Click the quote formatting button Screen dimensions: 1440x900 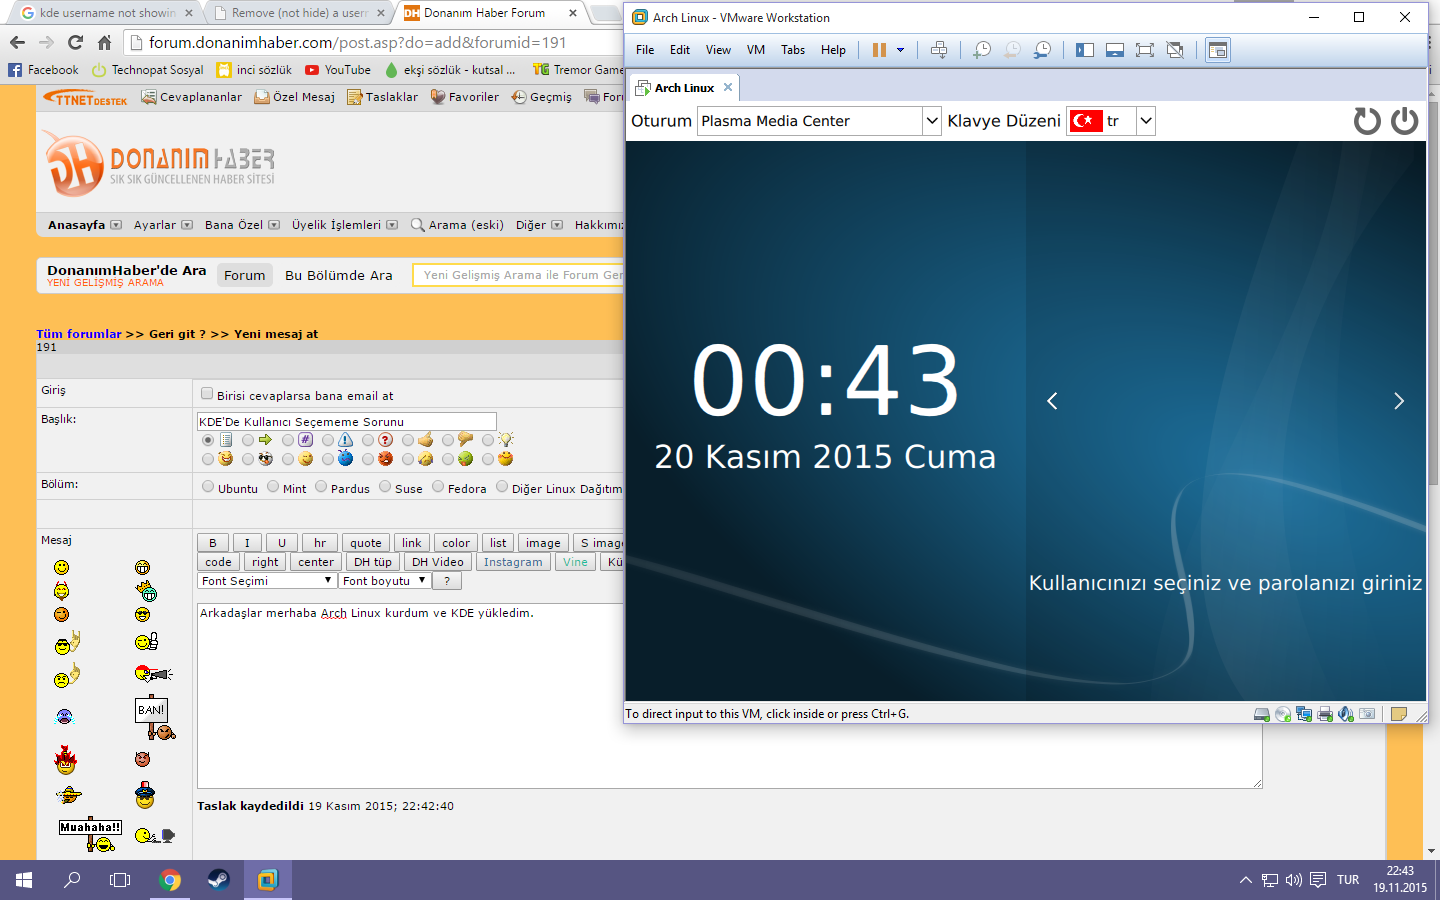(x=365, y=543)
